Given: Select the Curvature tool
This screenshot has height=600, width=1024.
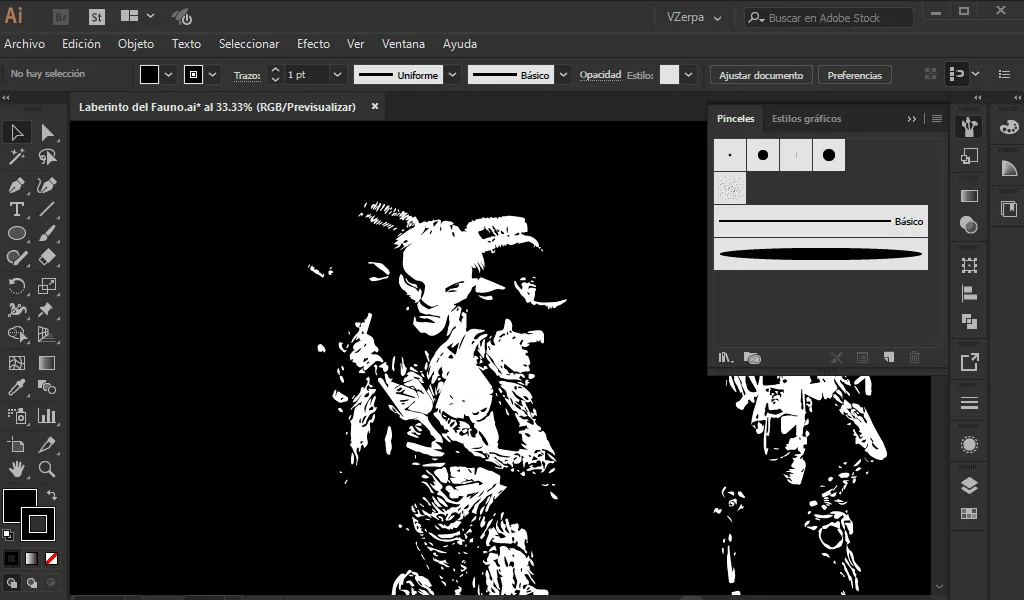Looking at the screenshot, I should point(47,185).
